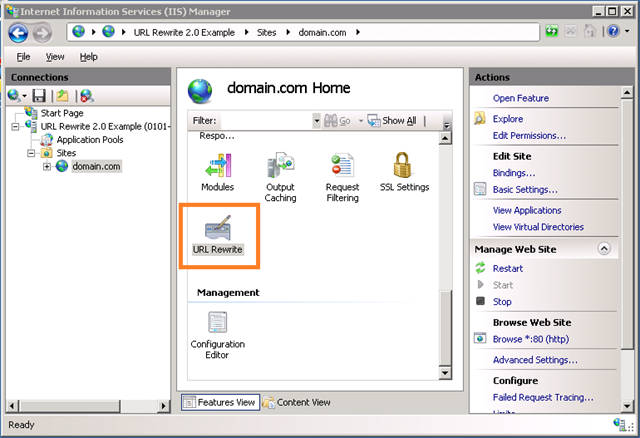640x438 pixels.
Task: Click the greyed Forward arrow button
Action: 42,33
